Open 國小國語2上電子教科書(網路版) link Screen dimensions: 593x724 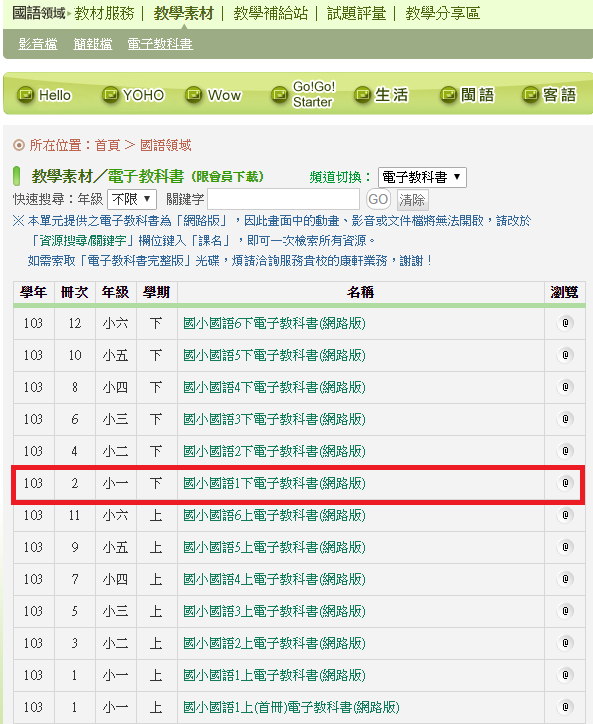(x=274, y=643)
